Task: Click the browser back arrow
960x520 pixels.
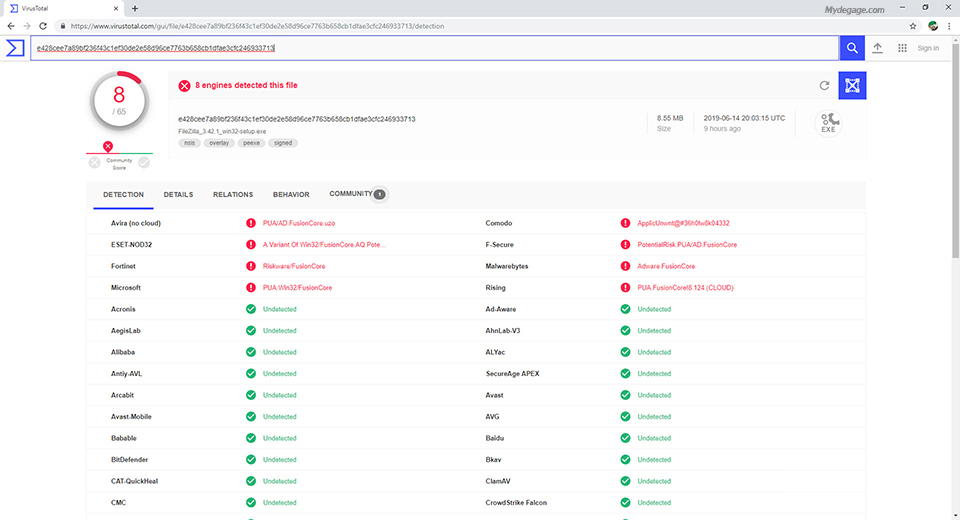Action: [x=10, y=26]
